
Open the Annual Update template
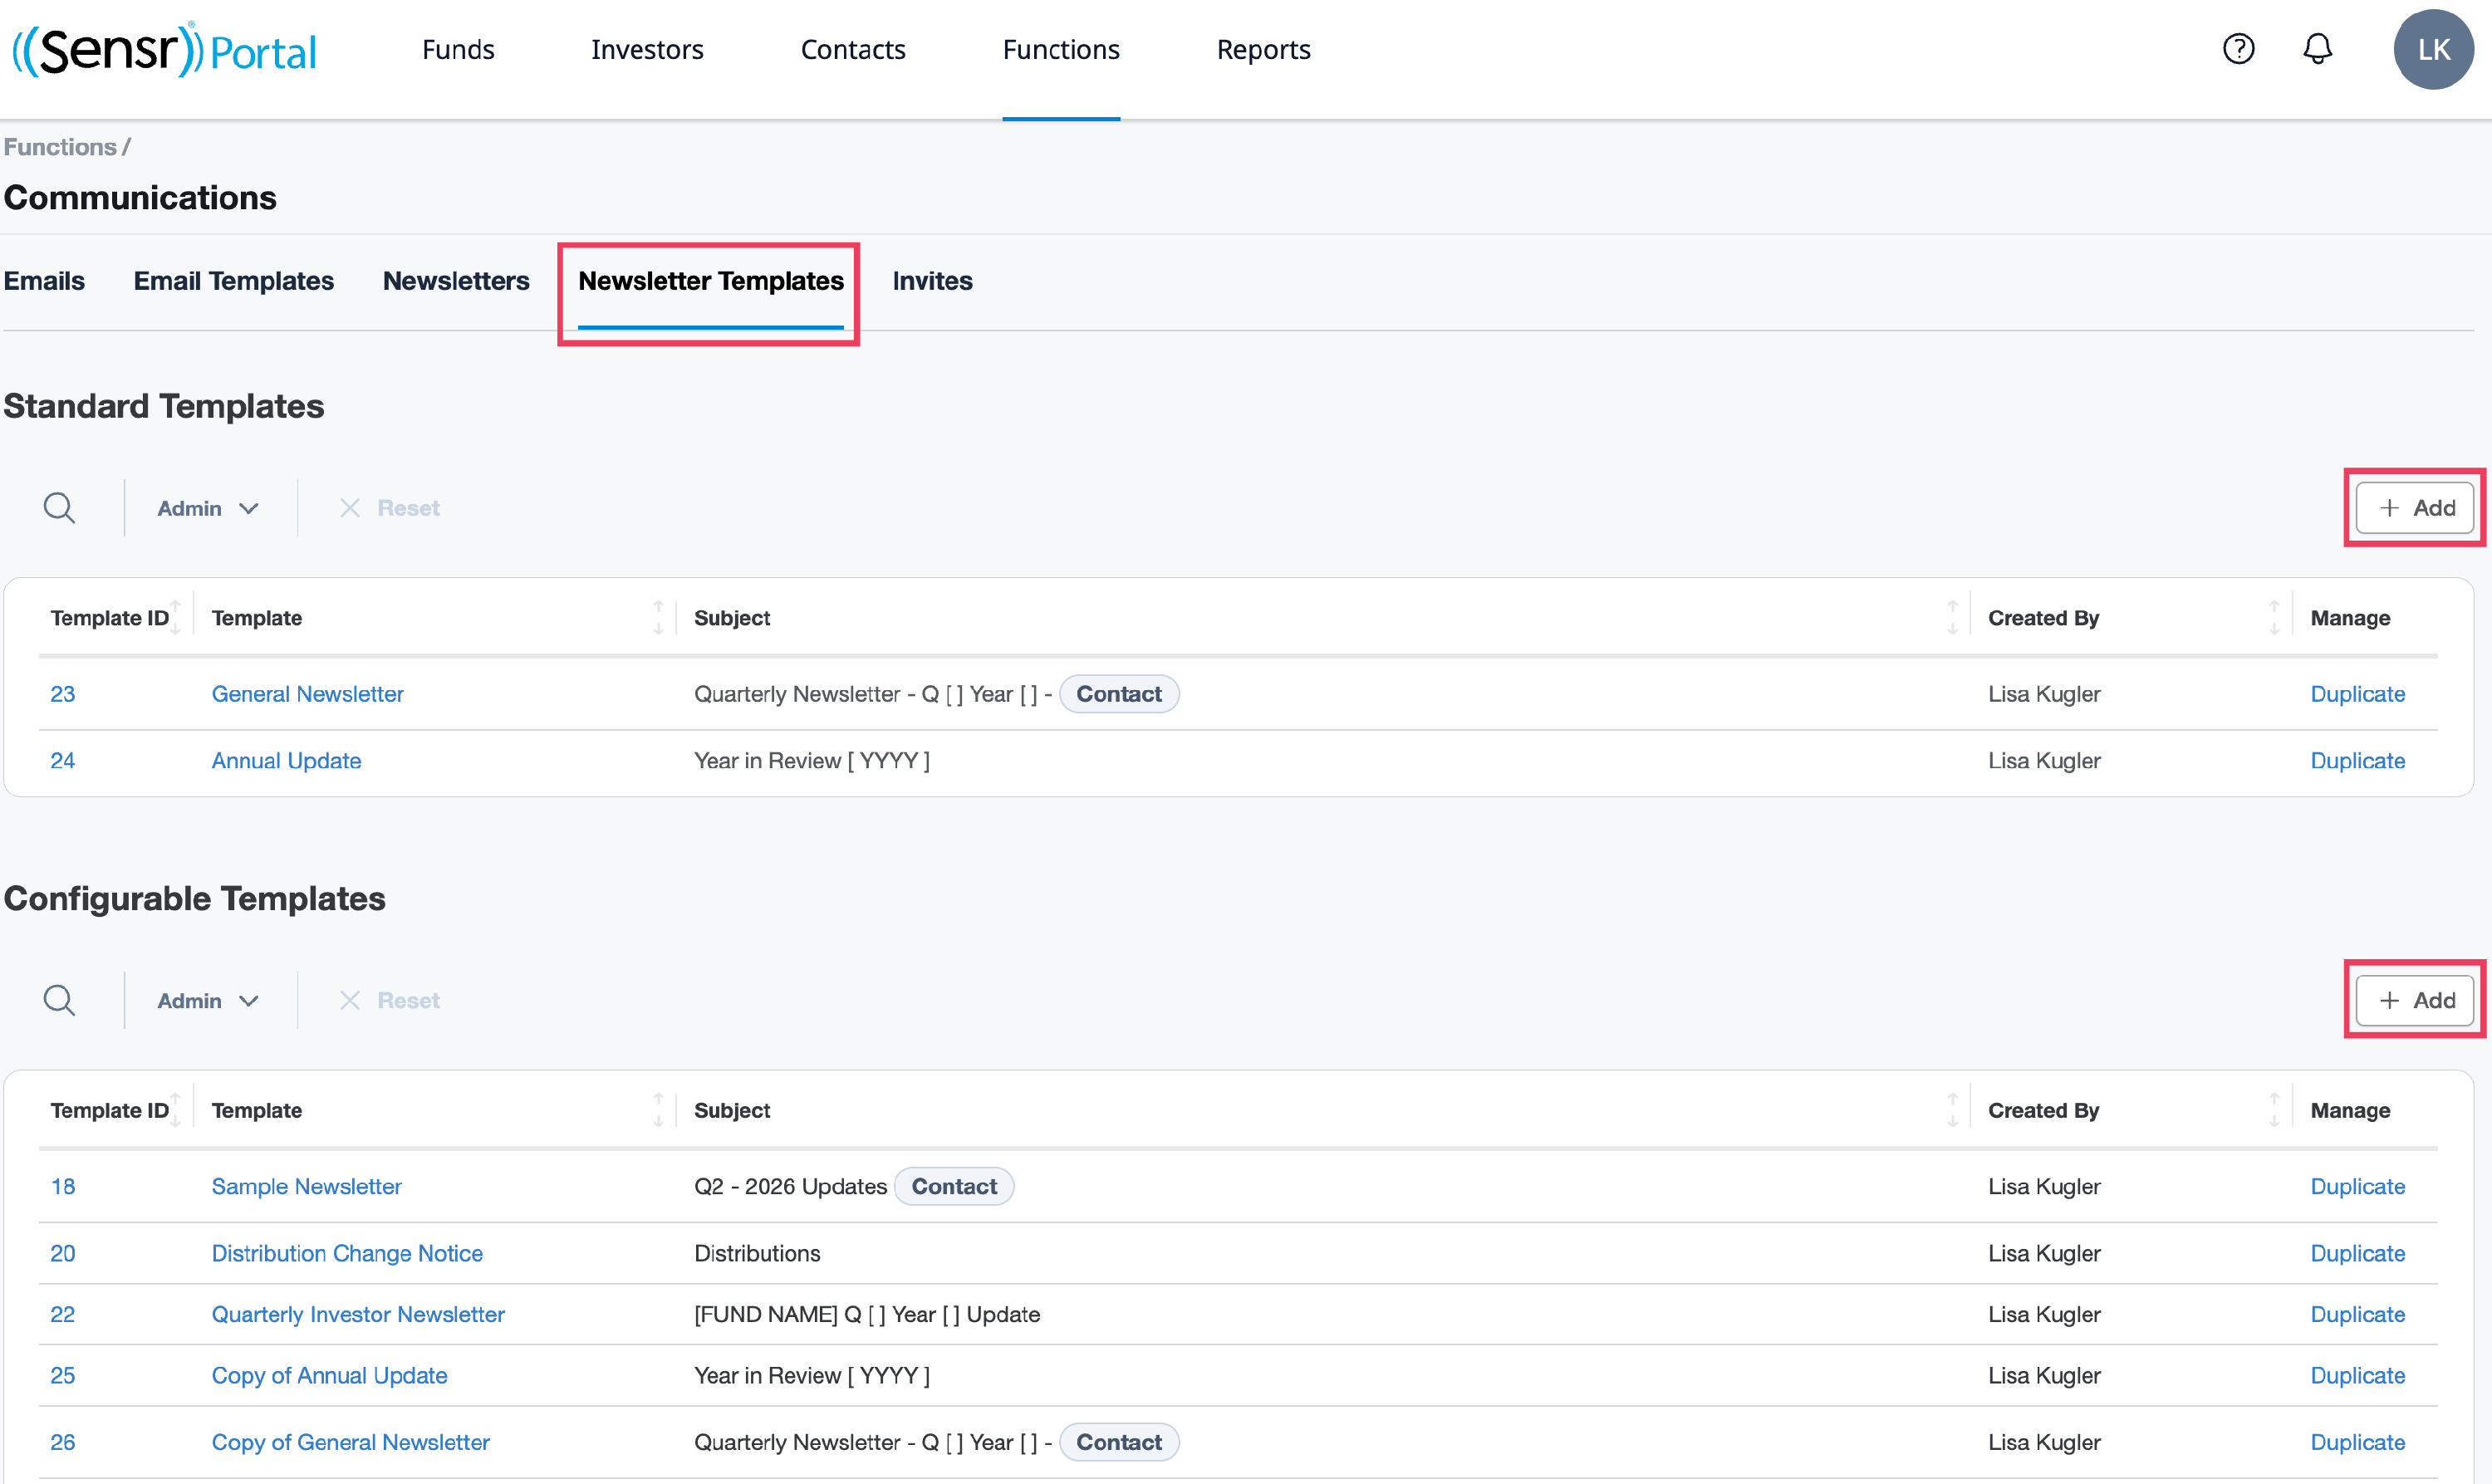(286, 760)
